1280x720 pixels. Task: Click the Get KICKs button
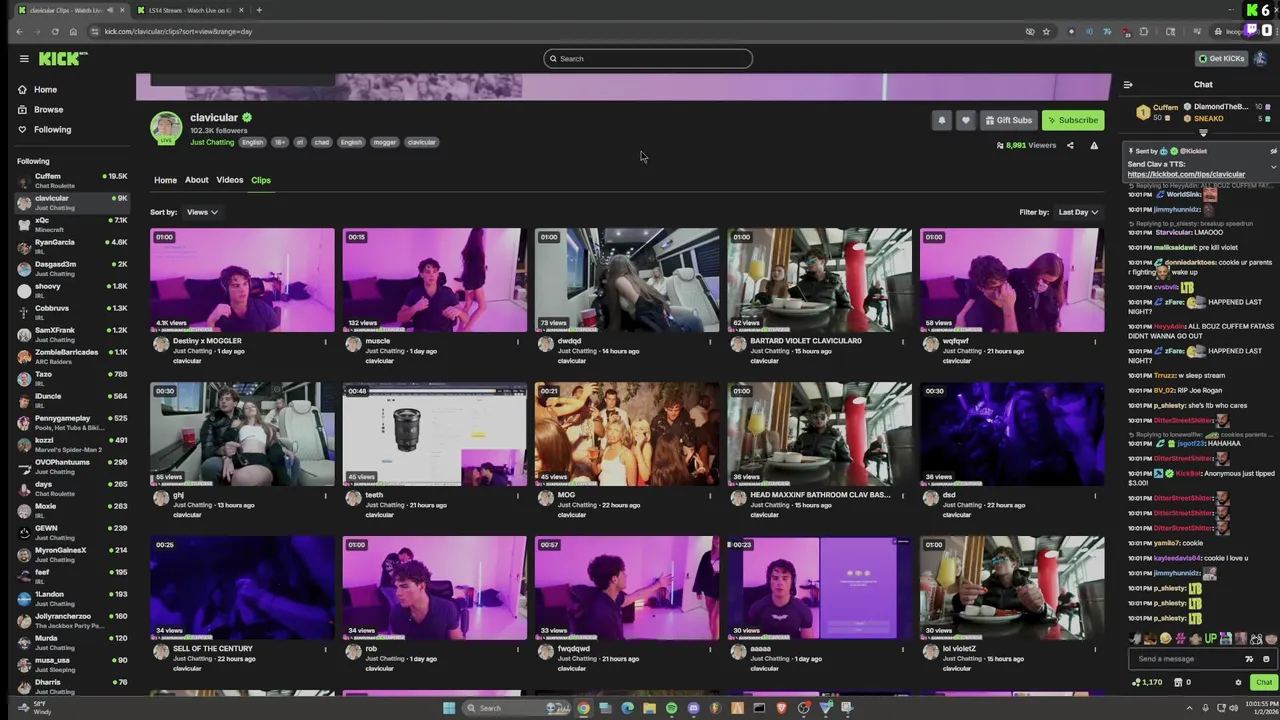click(1221, 59)
